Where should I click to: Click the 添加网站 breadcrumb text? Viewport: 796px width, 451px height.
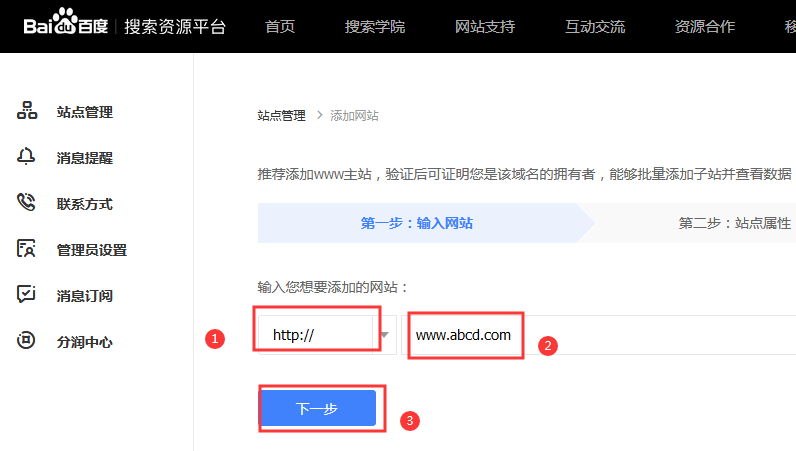[355, 115]
